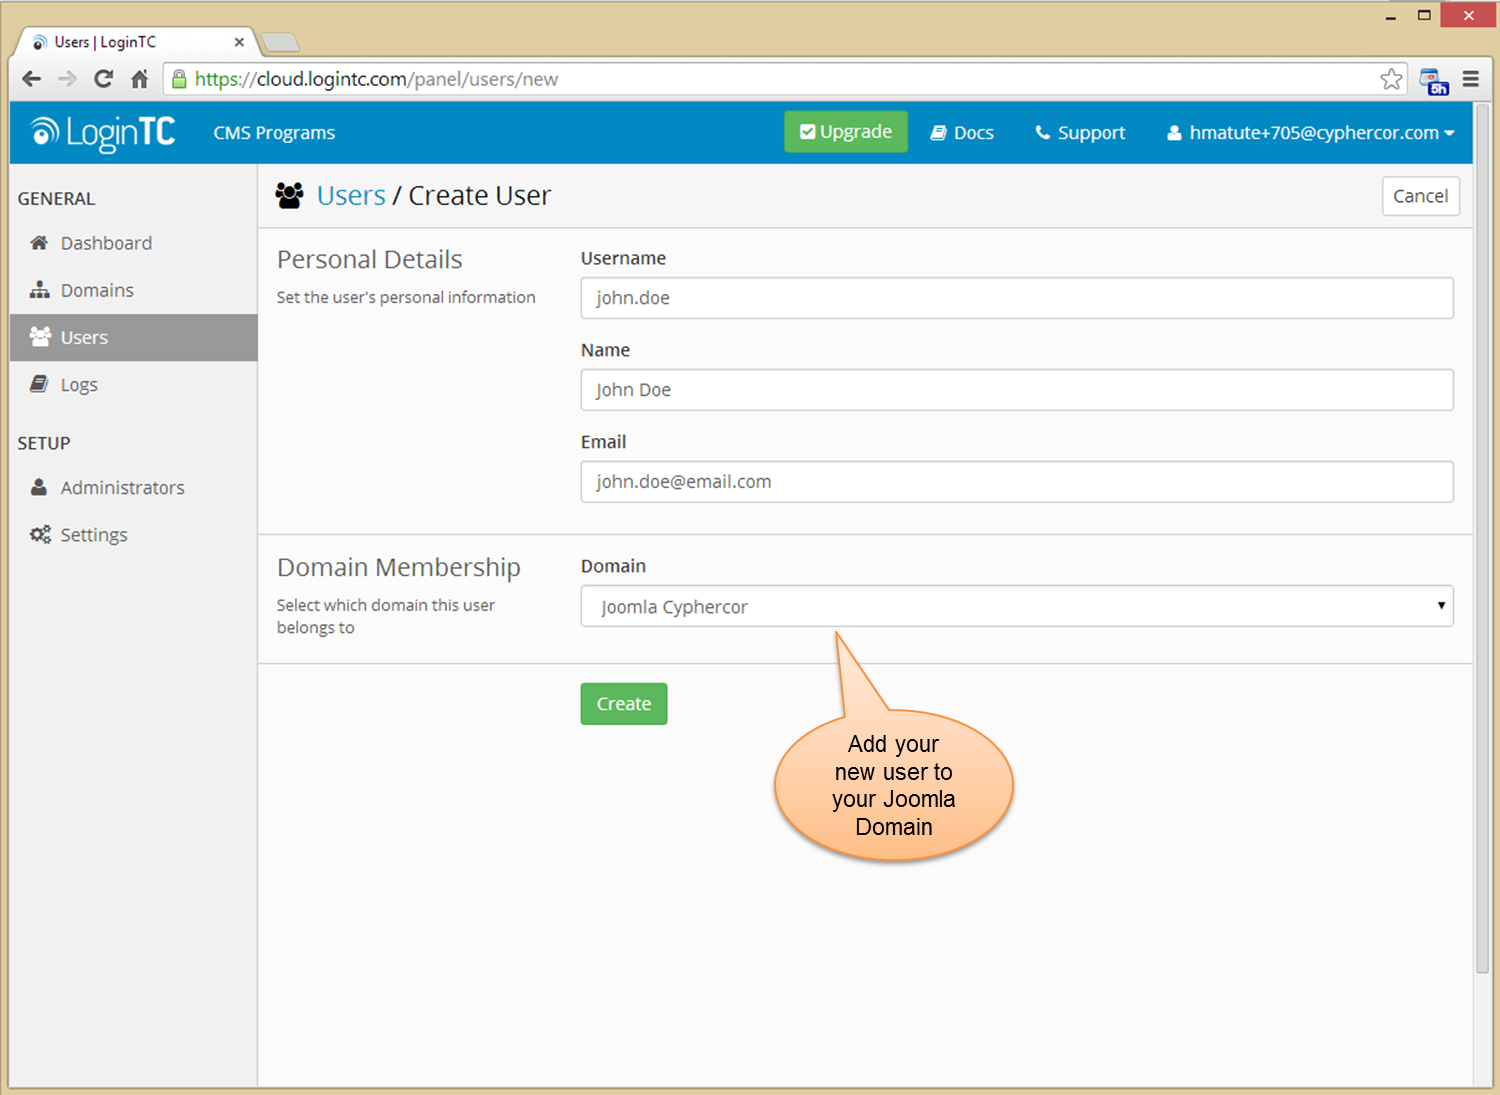
Task: Click the Users breadcrumb link
Action: tap(351, 196)
